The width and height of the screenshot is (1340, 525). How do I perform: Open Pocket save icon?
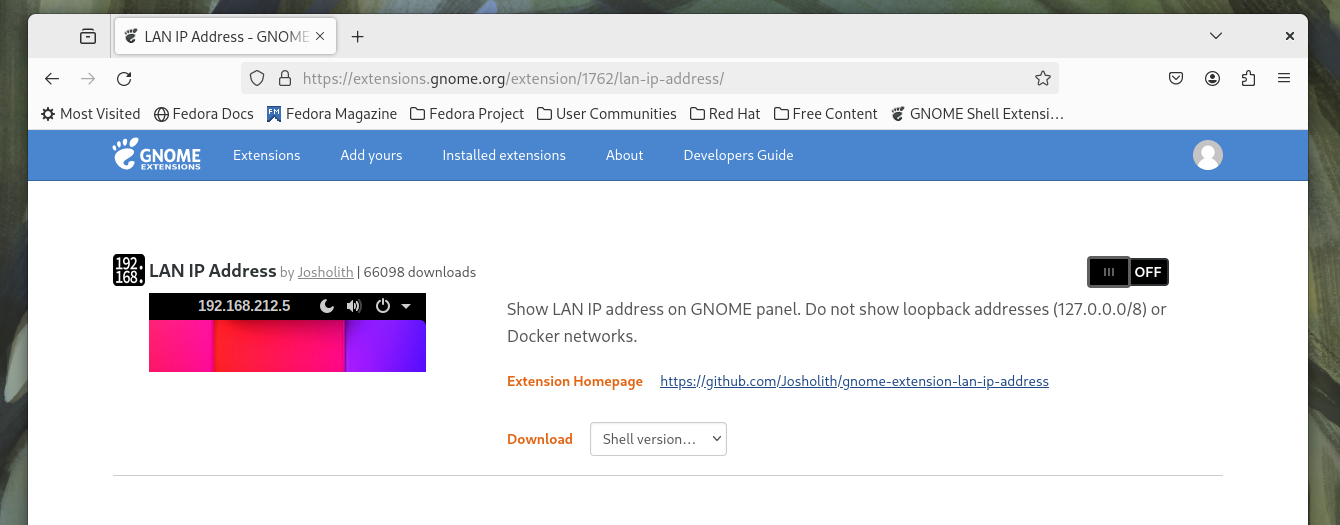coord(1177,78)
